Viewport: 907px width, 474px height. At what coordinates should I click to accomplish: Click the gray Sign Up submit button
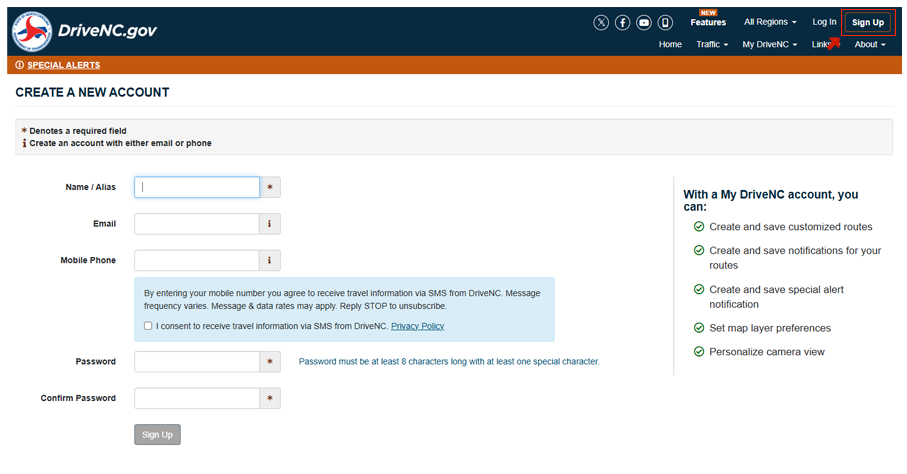(157, 435)
